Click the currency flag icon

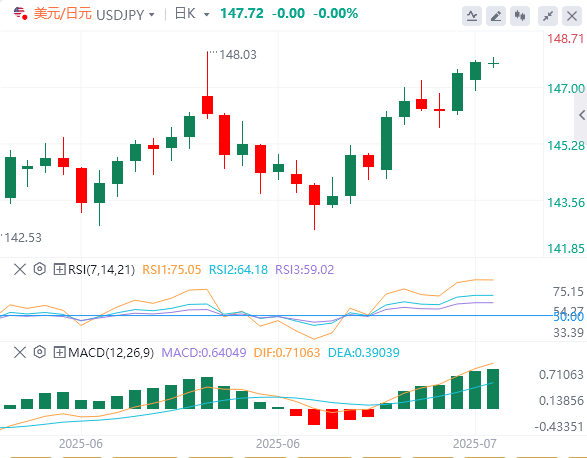point(20,13)
